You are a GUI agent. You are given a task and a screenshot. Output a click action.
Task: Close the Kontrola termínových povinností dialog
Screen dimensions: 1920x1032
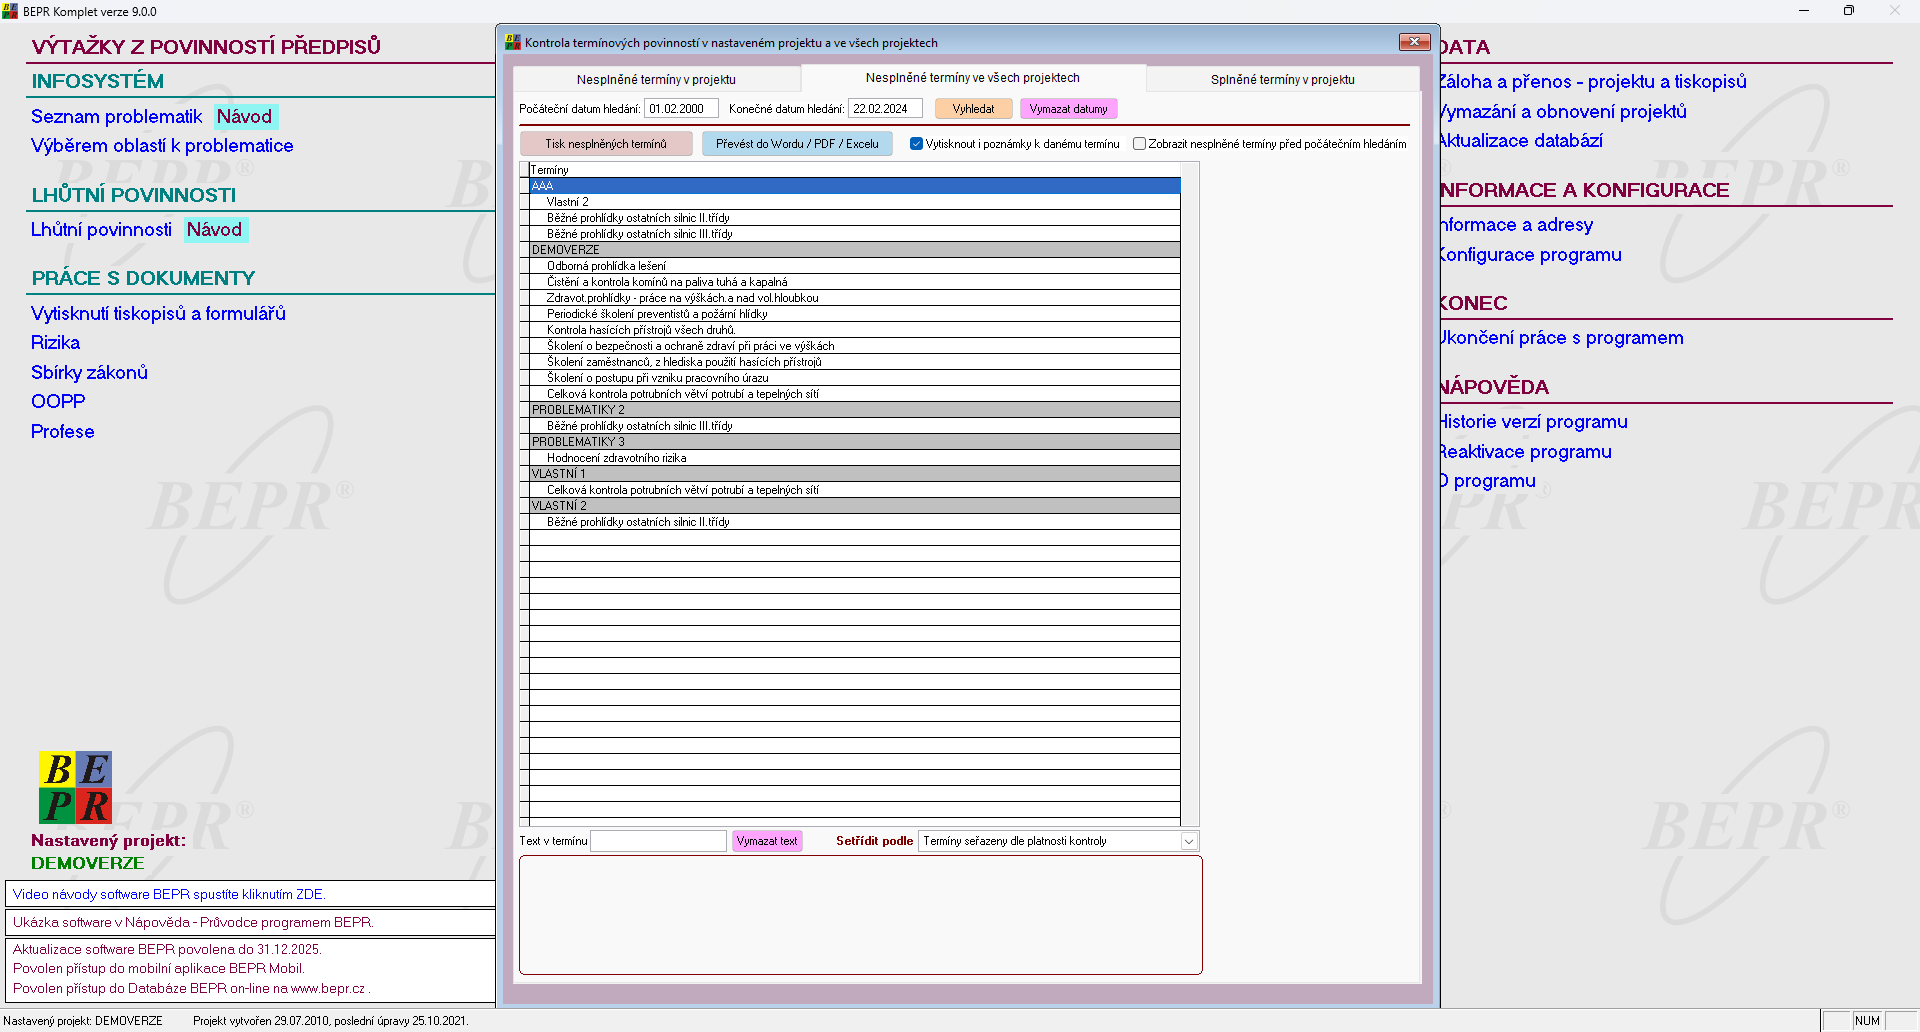(x=1414, y=42)
